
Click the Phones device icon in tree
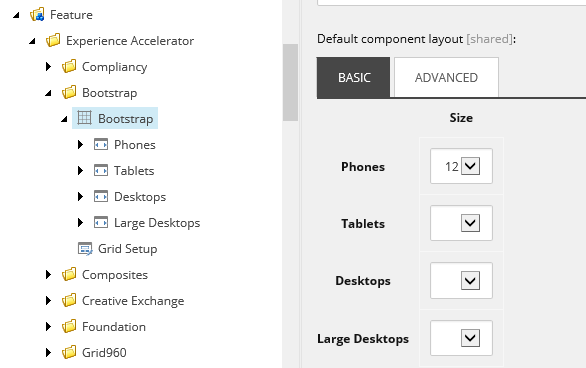101,144
